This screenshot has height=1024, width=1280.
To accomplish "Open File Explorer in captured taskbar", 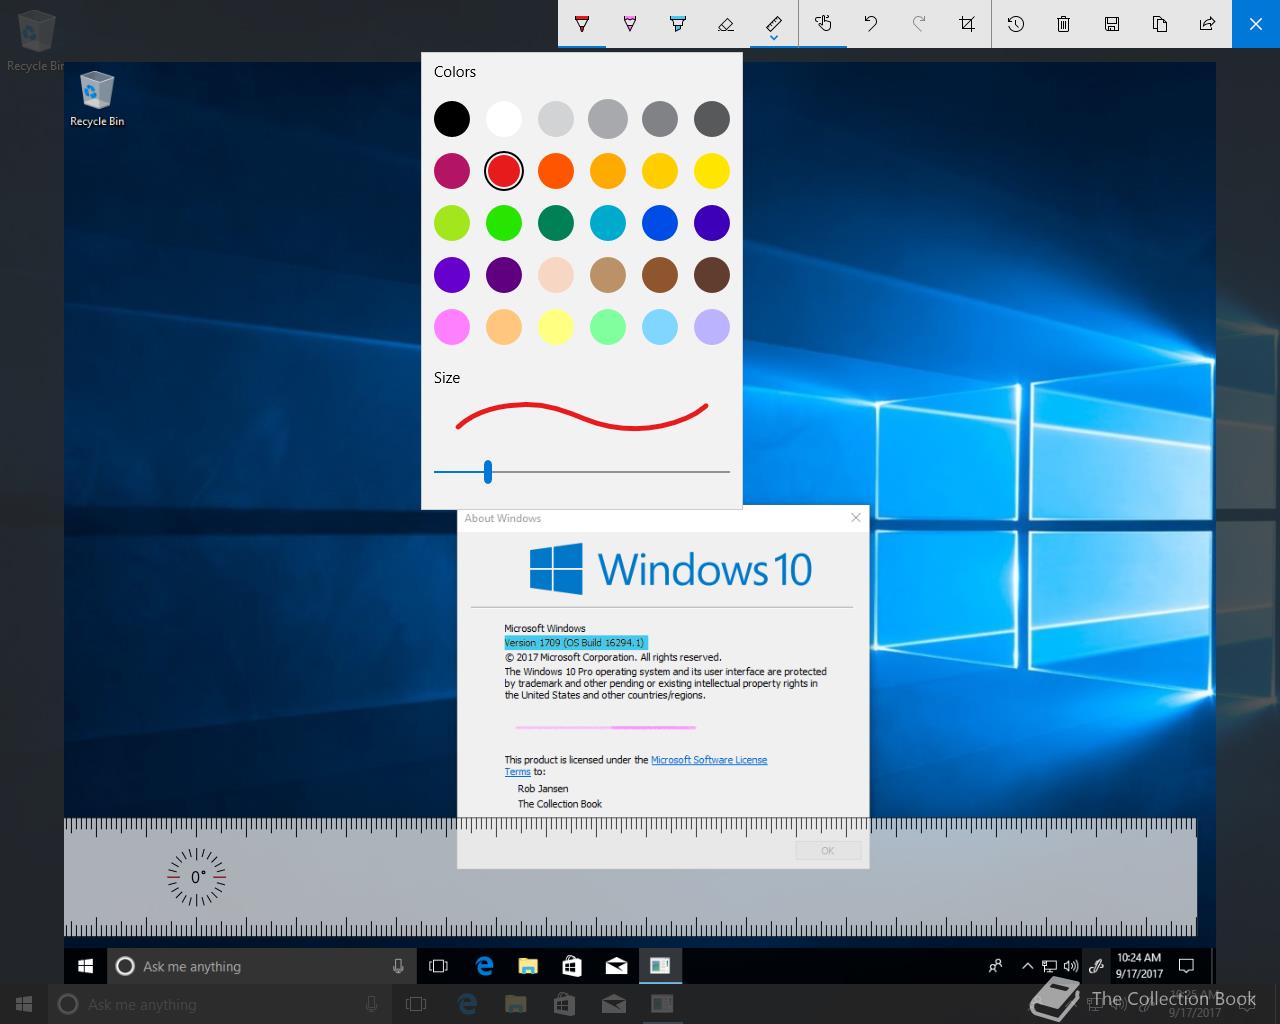I will 528,966.
